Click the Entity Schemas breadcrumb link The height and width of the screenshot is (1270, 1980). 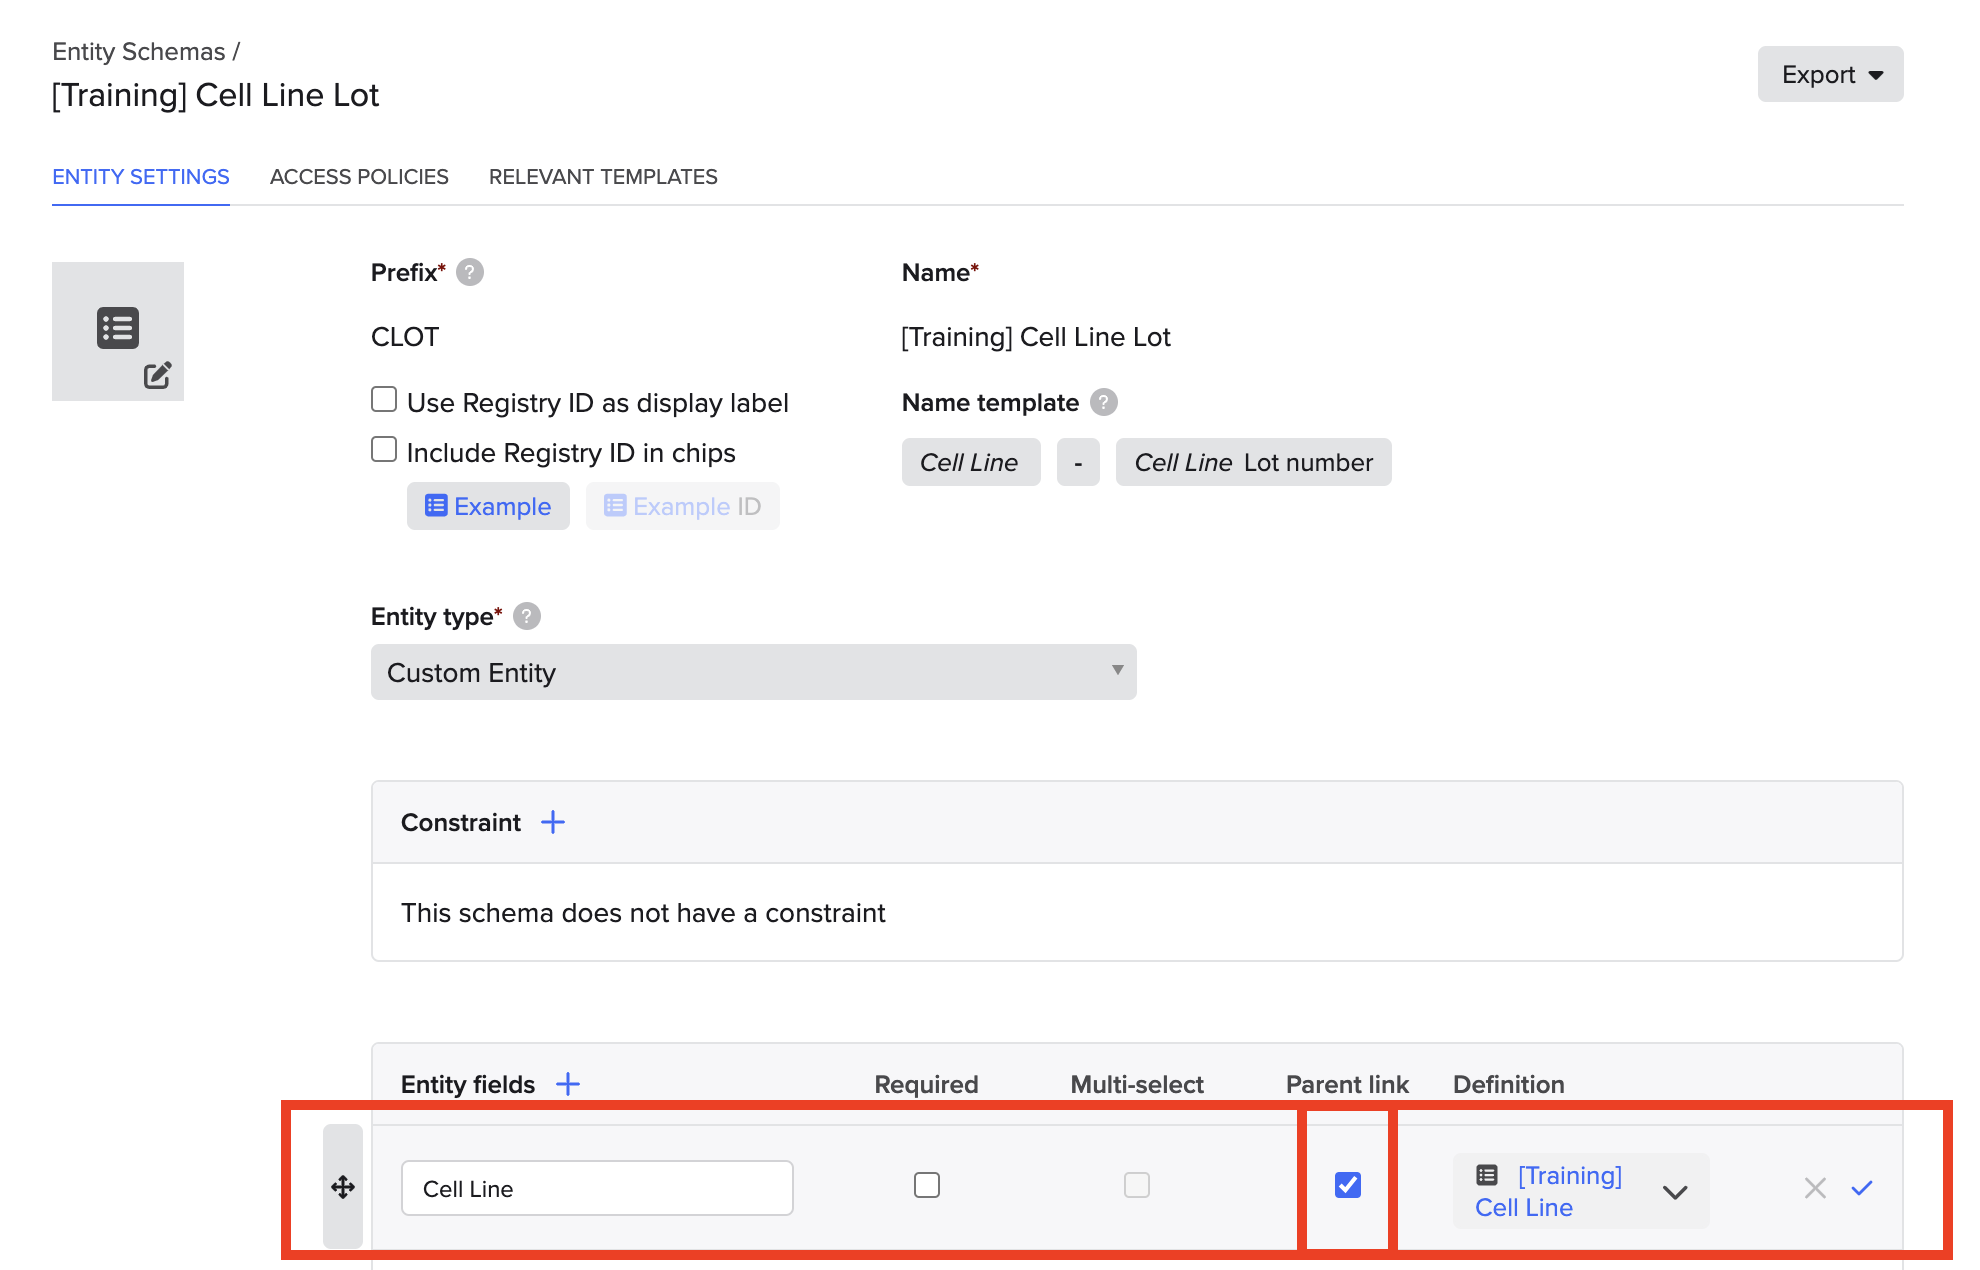point(139,51)
